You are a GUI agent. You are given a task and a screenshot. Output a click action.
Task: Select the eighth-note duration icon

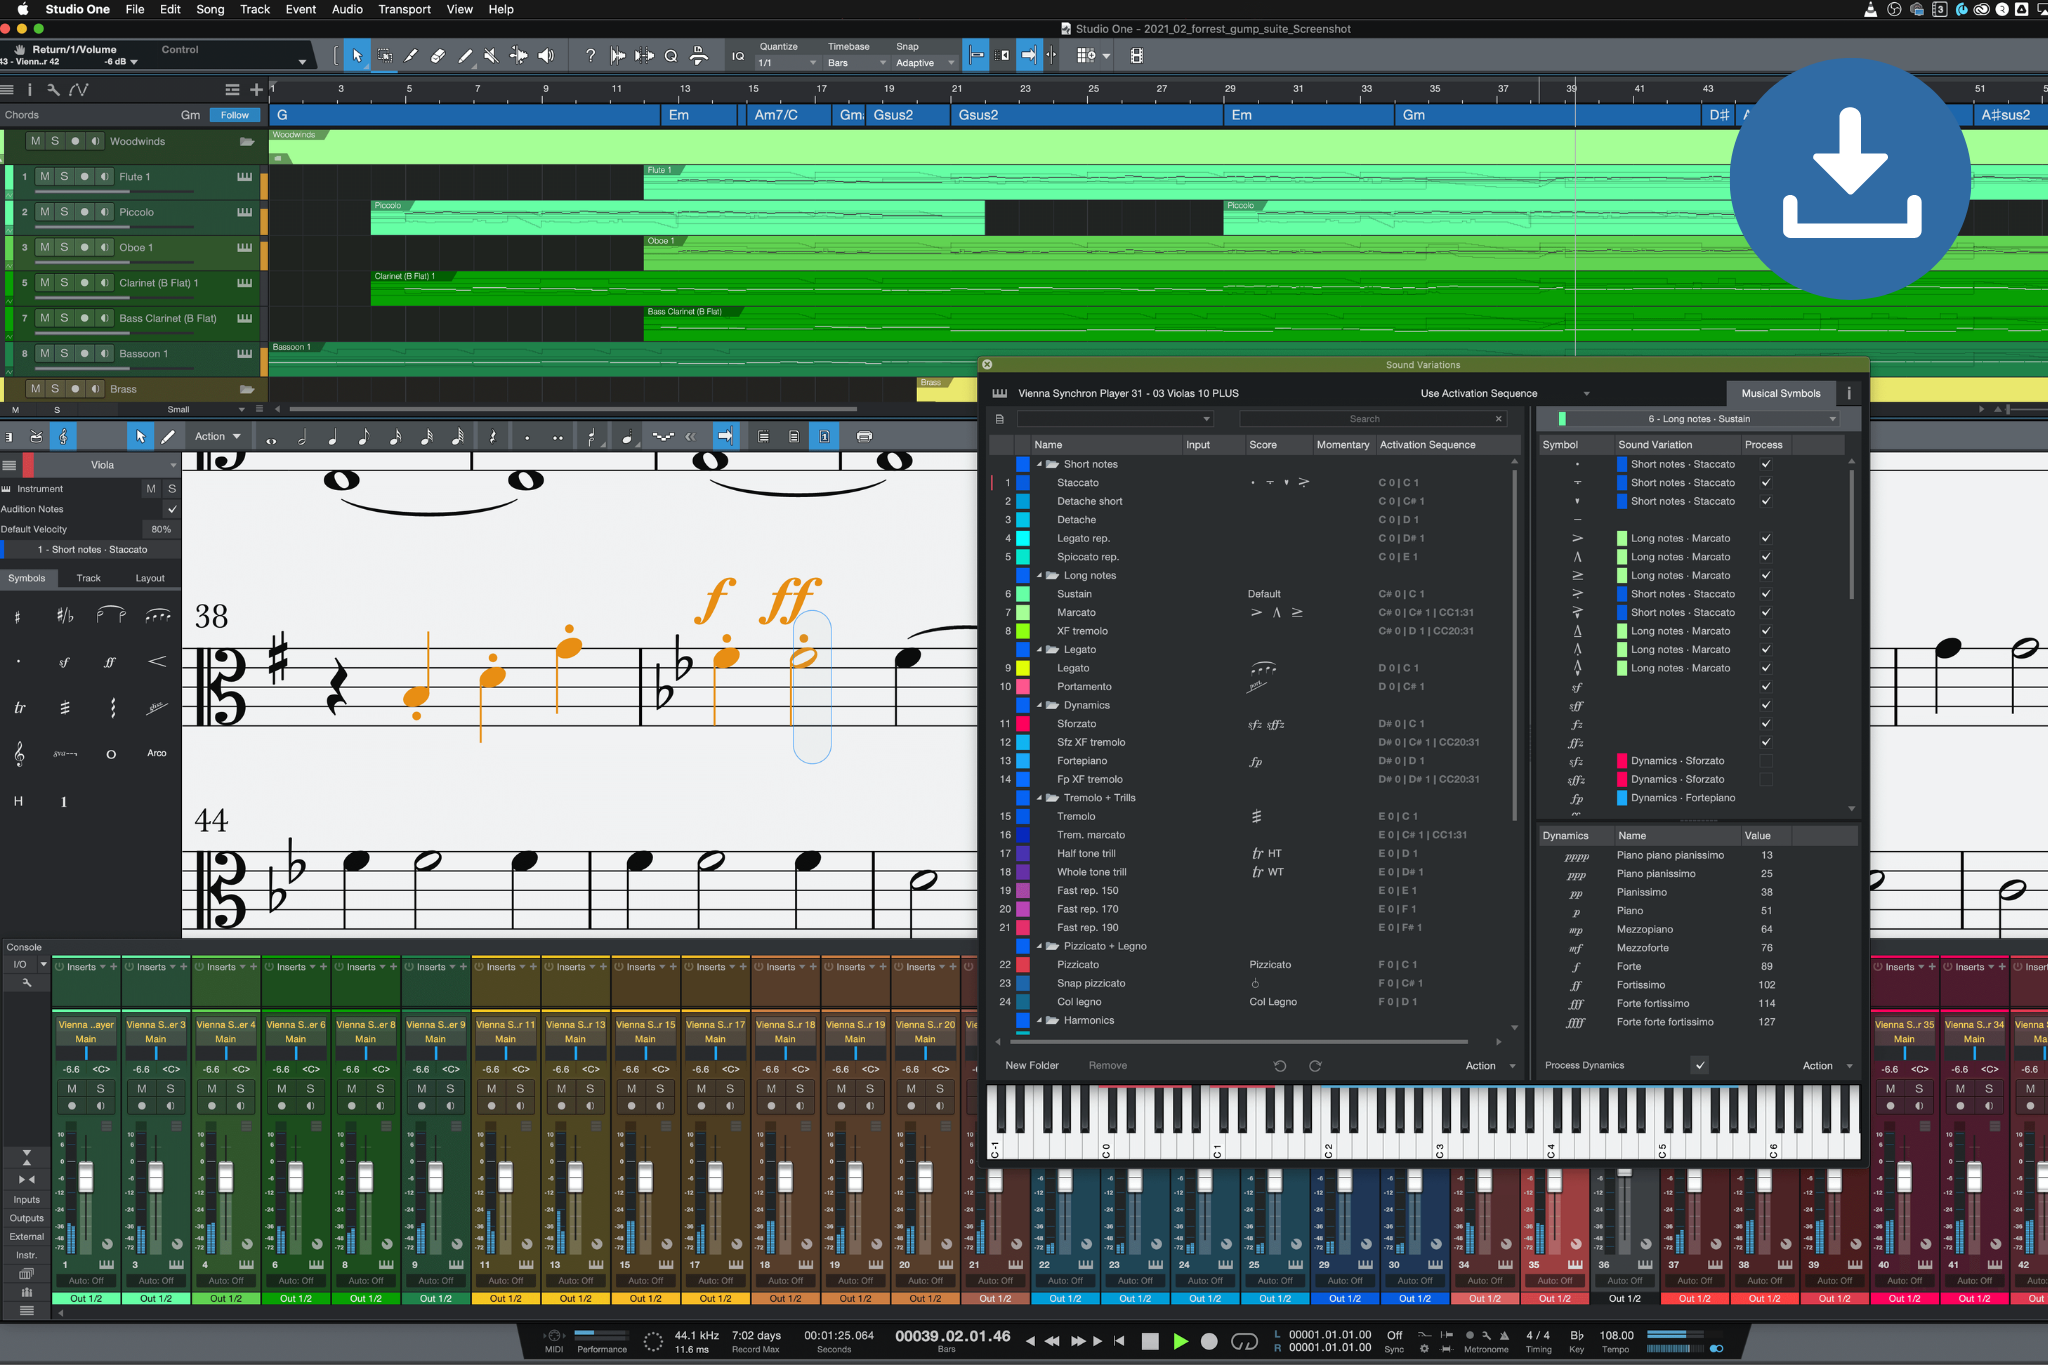point(363,436)
